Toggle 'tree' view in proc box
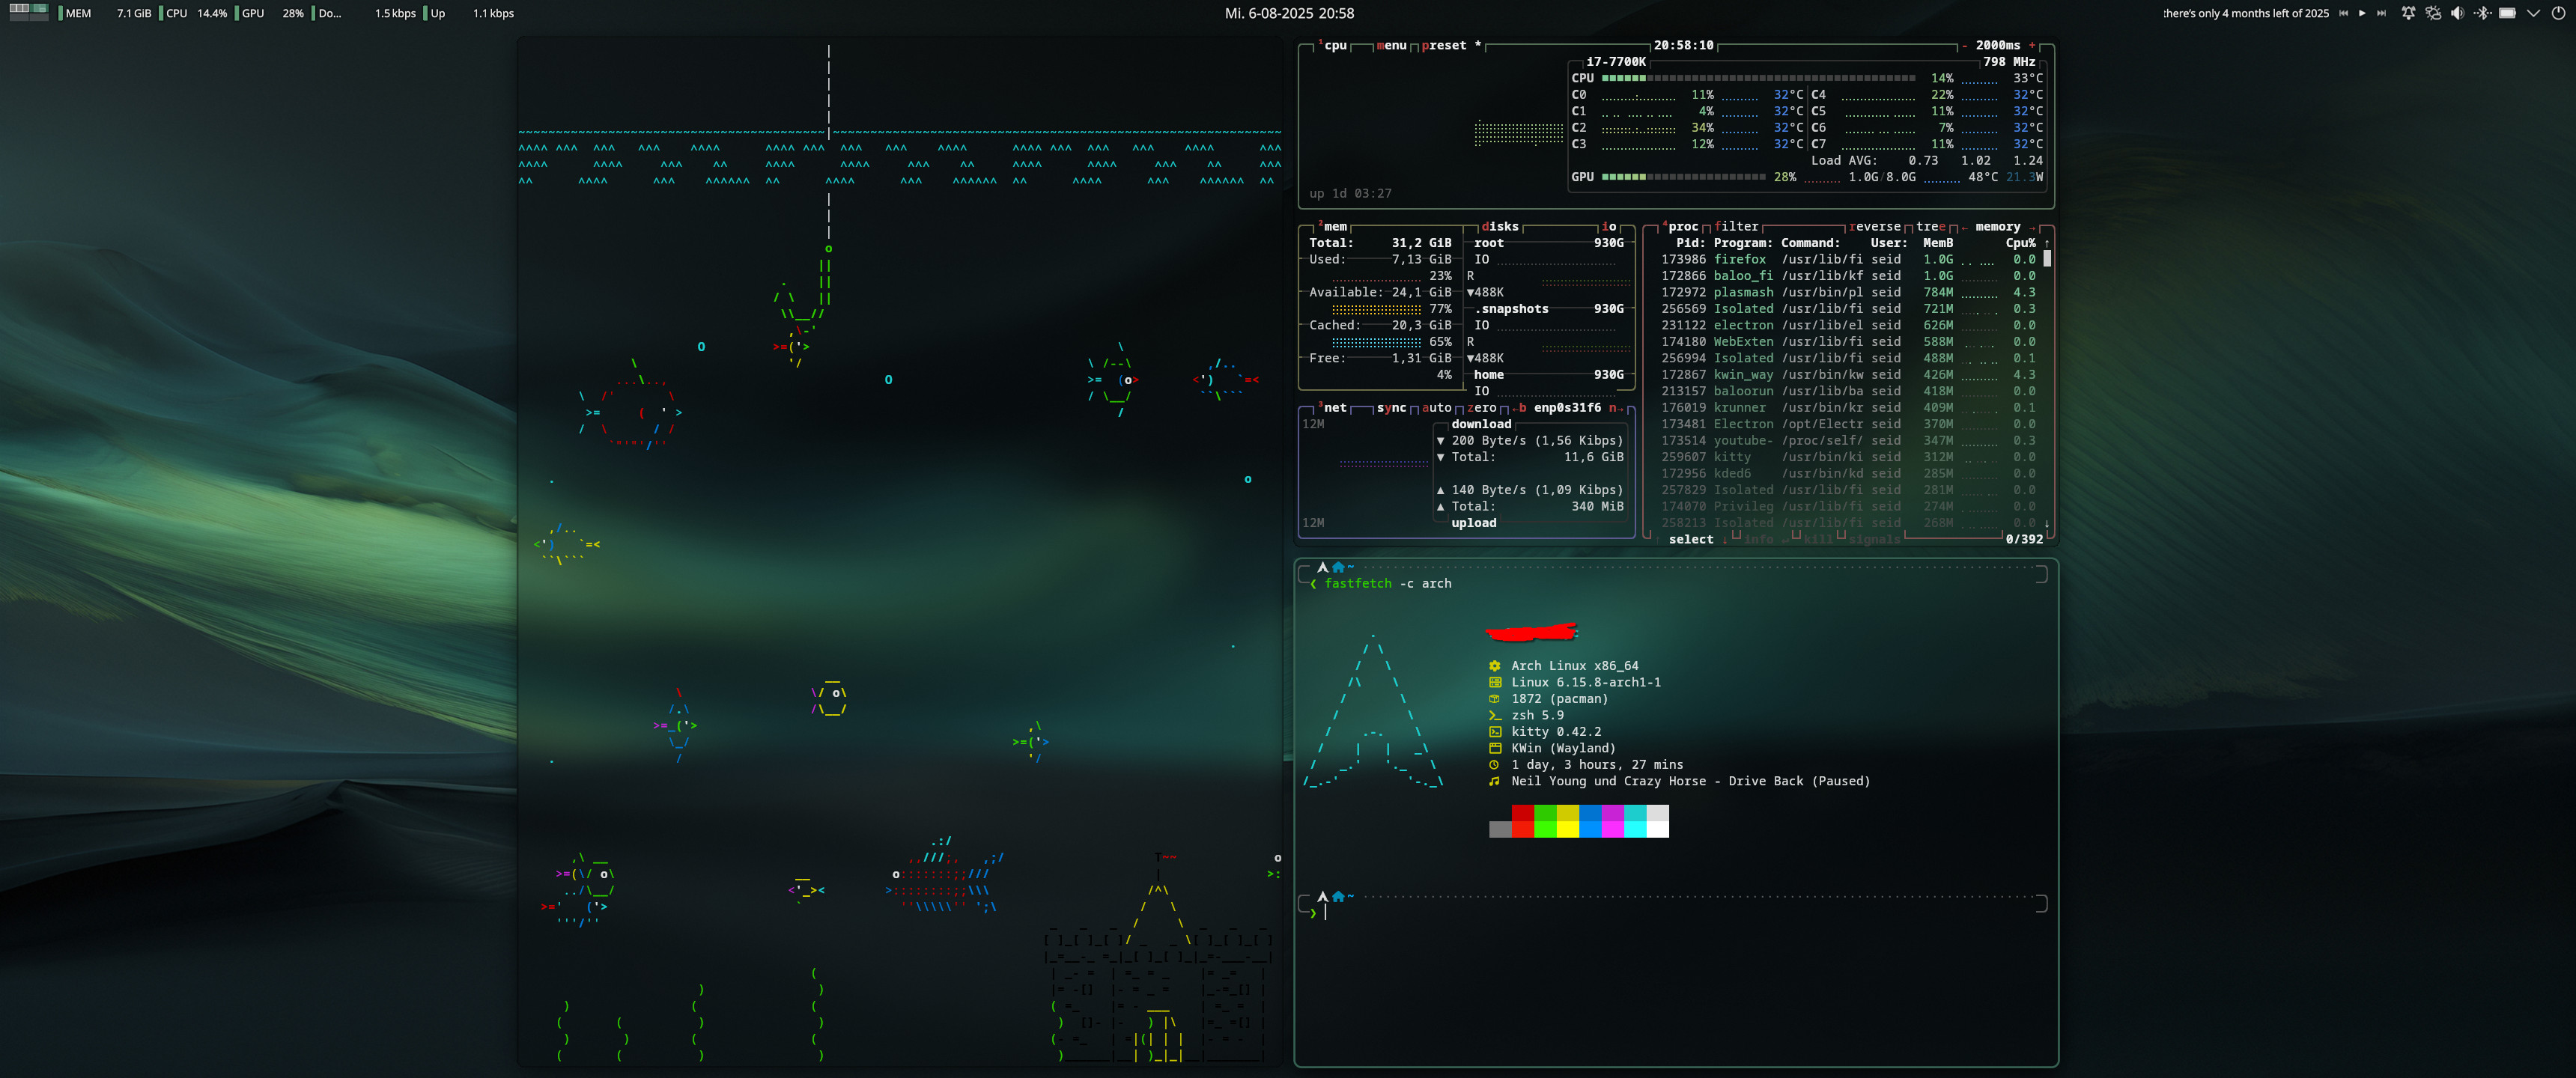Viewport: 2576px width, 1078px height. coord(1931,226)
